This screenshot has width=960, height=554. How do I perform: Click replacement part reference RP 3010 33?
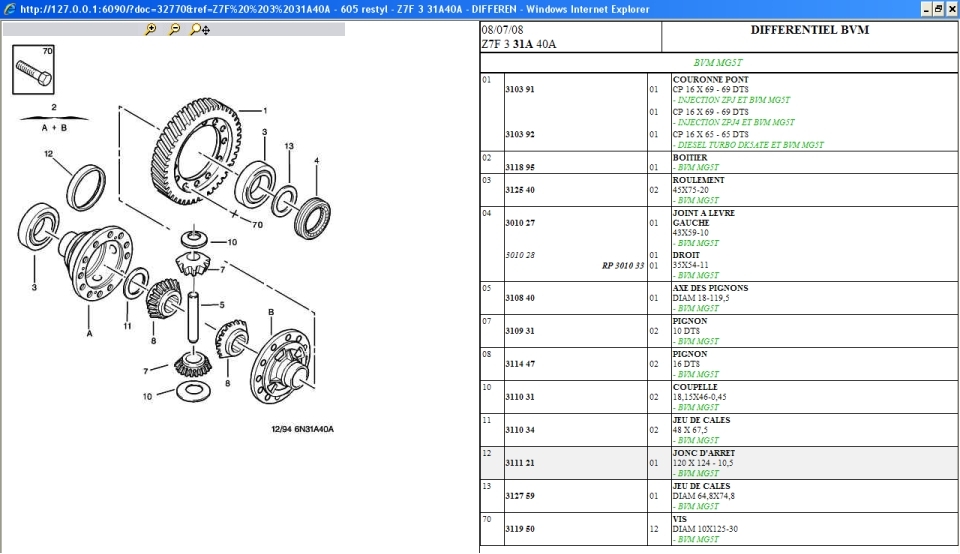(623, 266)
